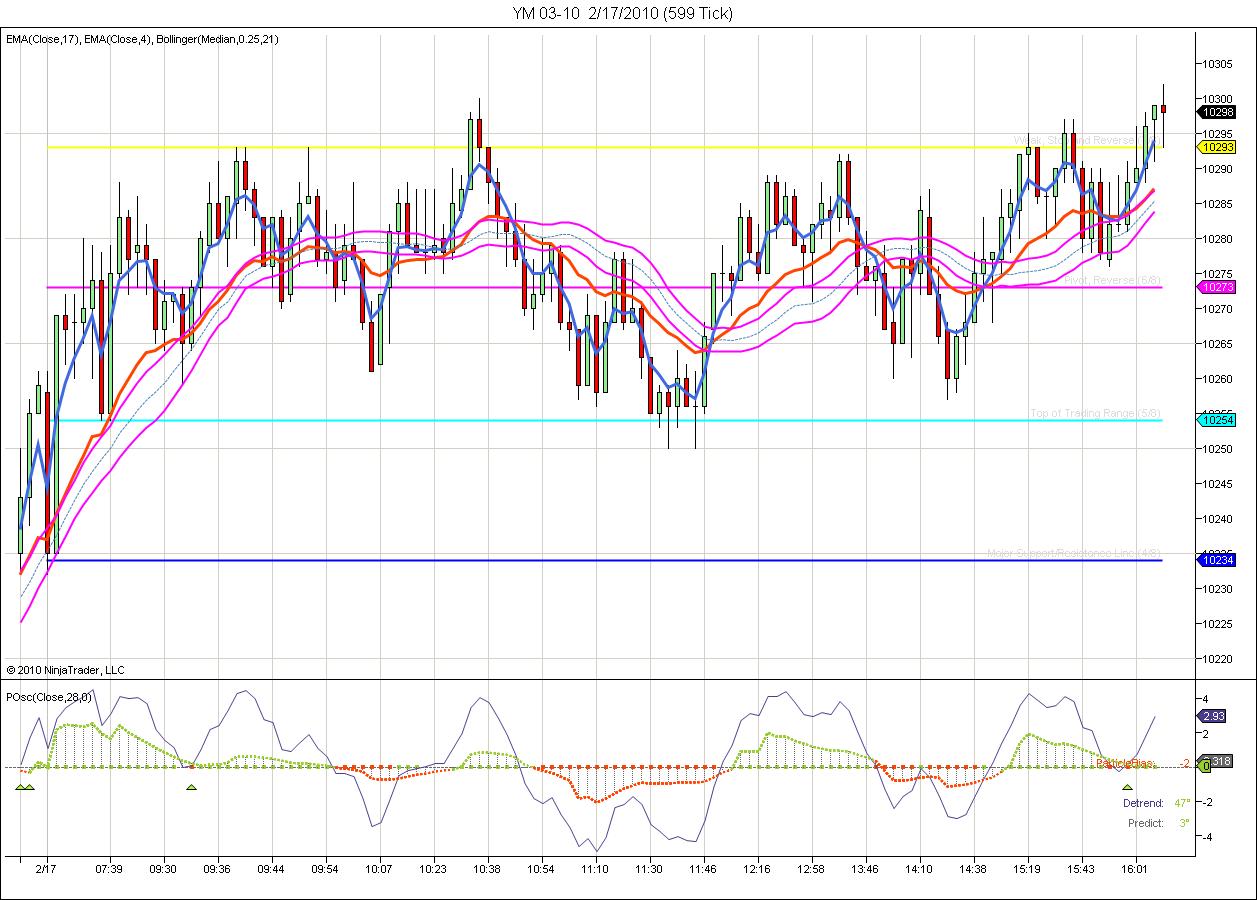Click the black 10298 current price marker
Viewport: 1257px width, 900px height.
[1217, 112]
